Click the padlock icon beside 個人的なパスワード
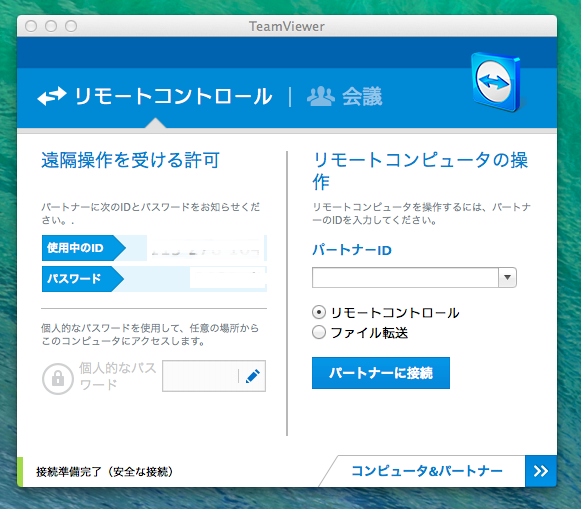 [x=58, y=378]
